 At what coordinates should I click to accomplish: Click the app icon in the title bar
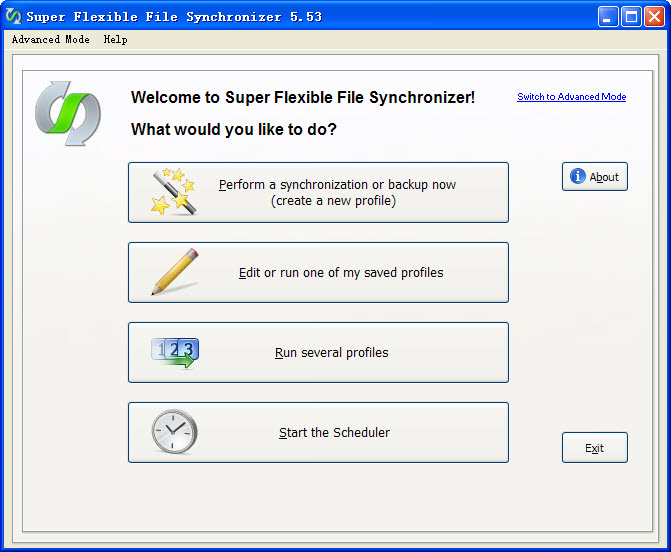click(x=13, y=17)
